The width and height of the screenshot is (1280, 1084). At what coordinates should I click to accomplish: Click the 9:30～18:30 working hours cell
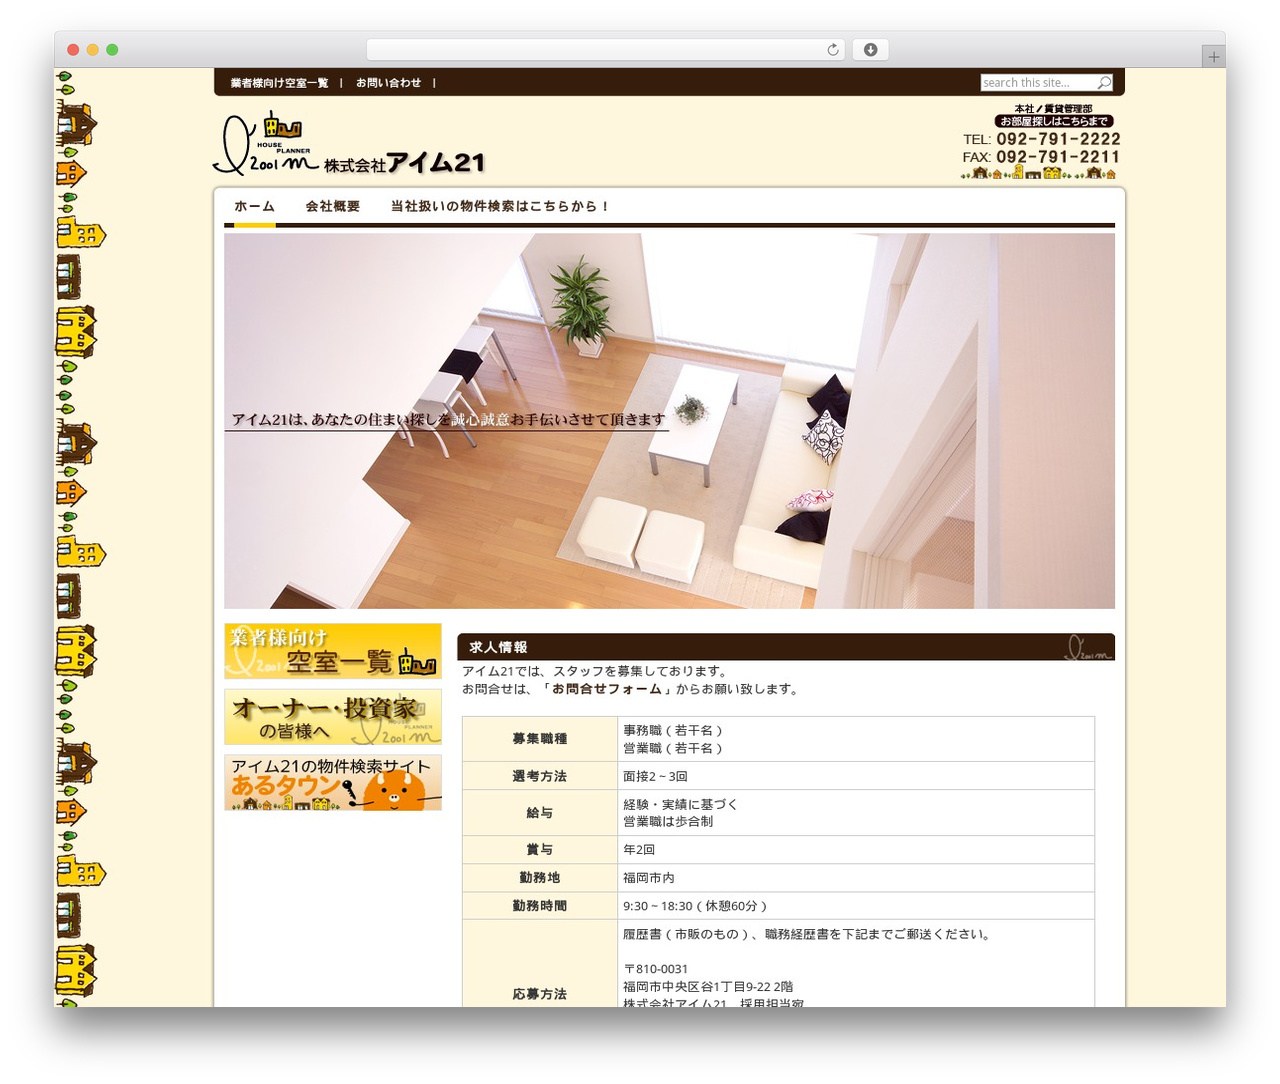point(856,906)
